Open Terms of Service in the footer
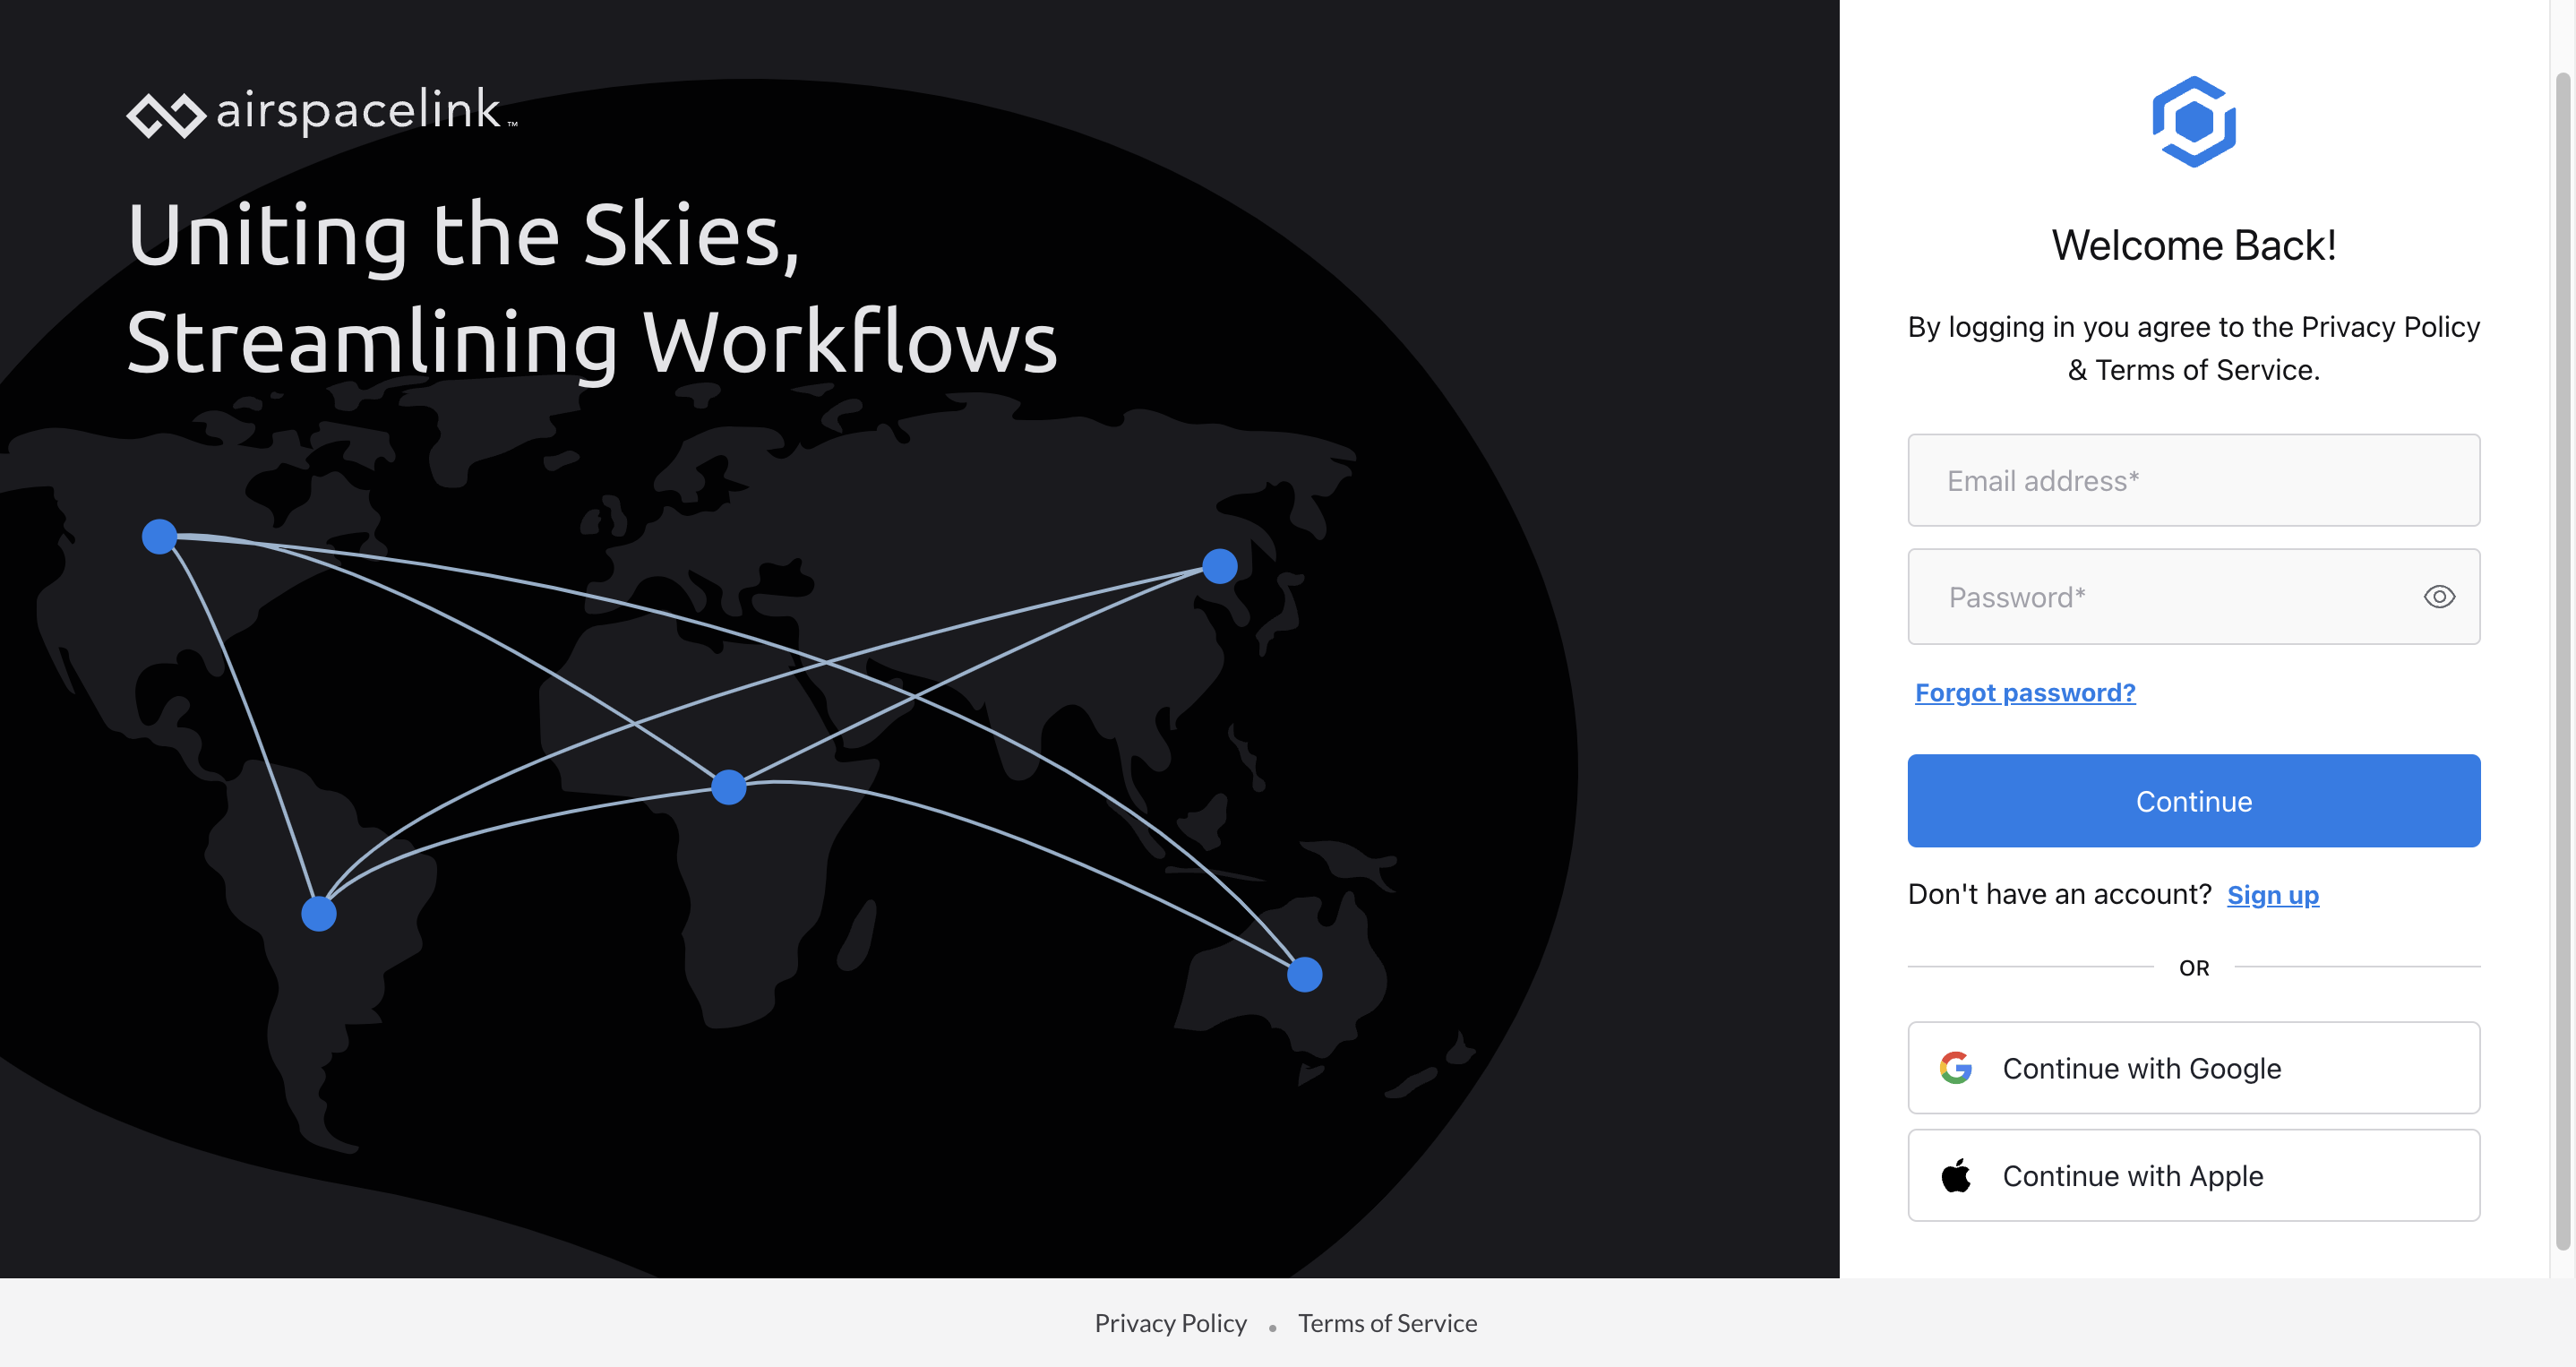 pos(1387,1323)
